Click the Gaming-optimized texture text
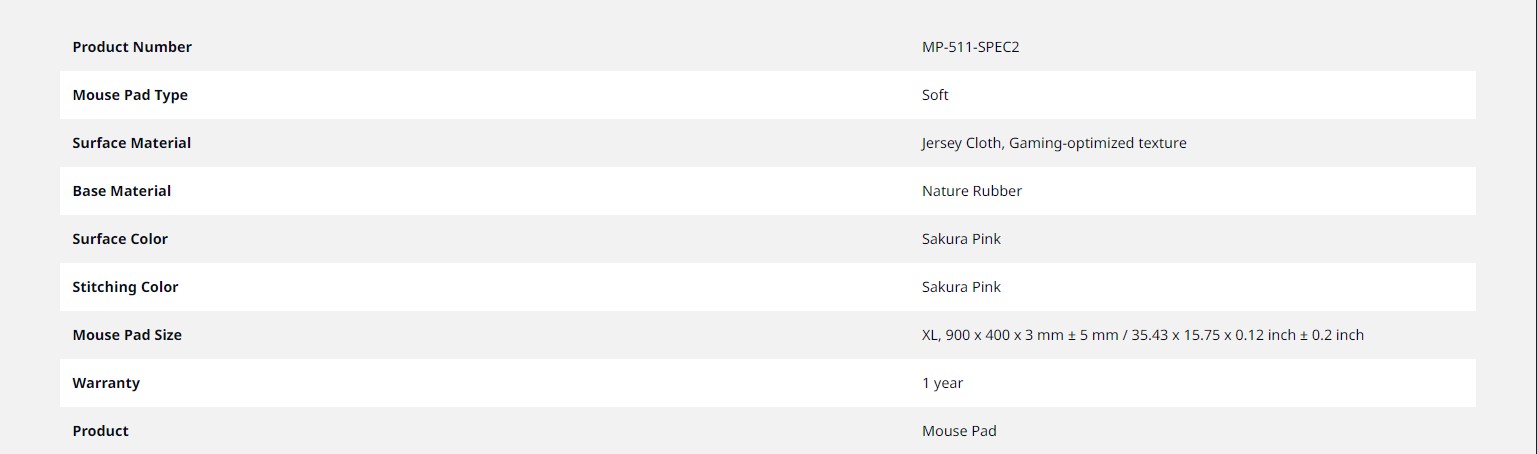Viewport: 1537px width, 454px height. (x=1098, y=143)
